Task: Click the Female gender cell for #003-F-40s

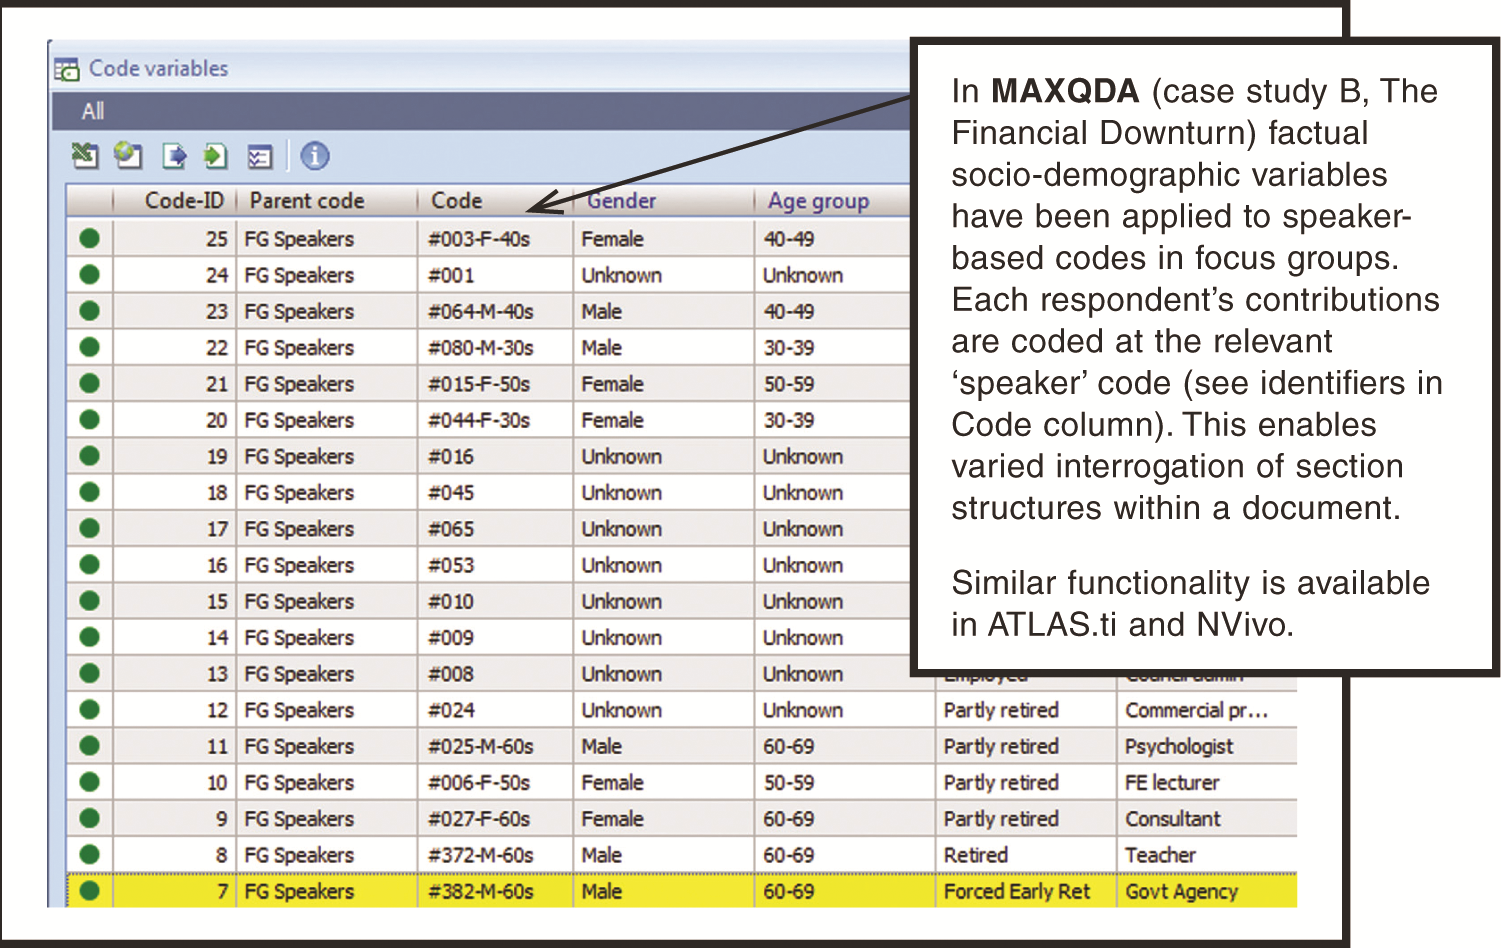Action: pos(664,238)
